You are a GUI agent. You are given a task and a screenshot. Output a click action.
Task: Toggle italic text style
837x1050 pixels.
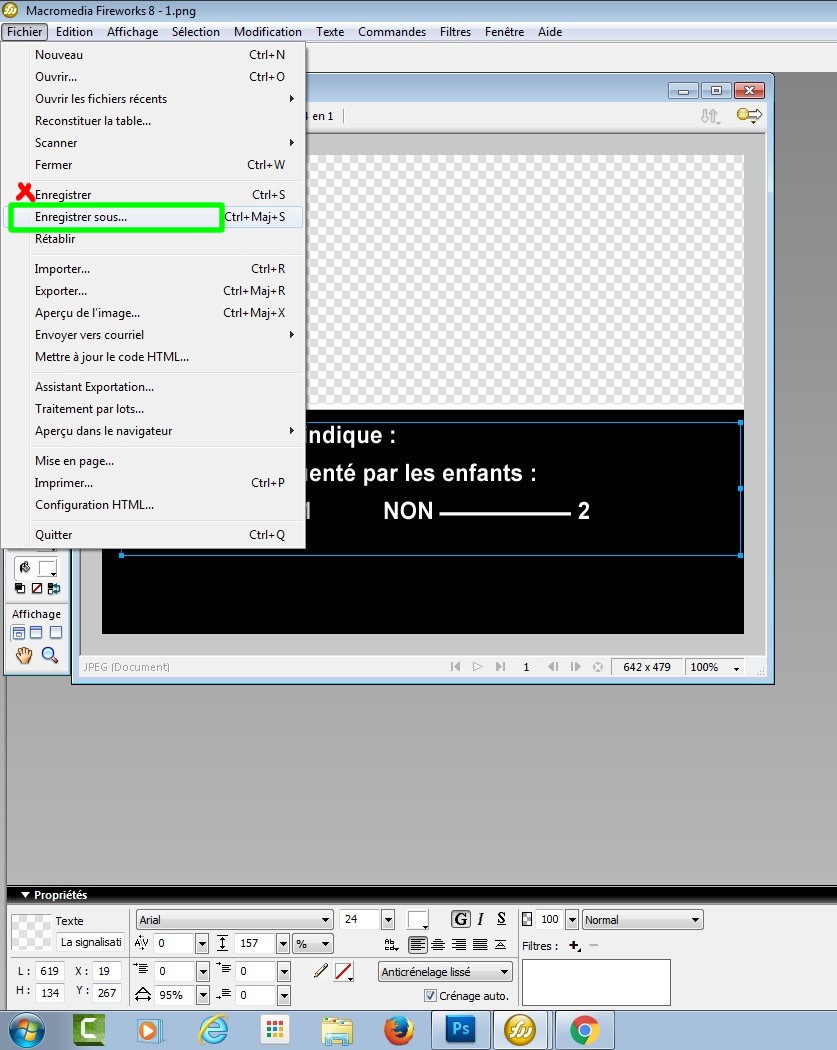pyautogui.click(x=481, y=919)
